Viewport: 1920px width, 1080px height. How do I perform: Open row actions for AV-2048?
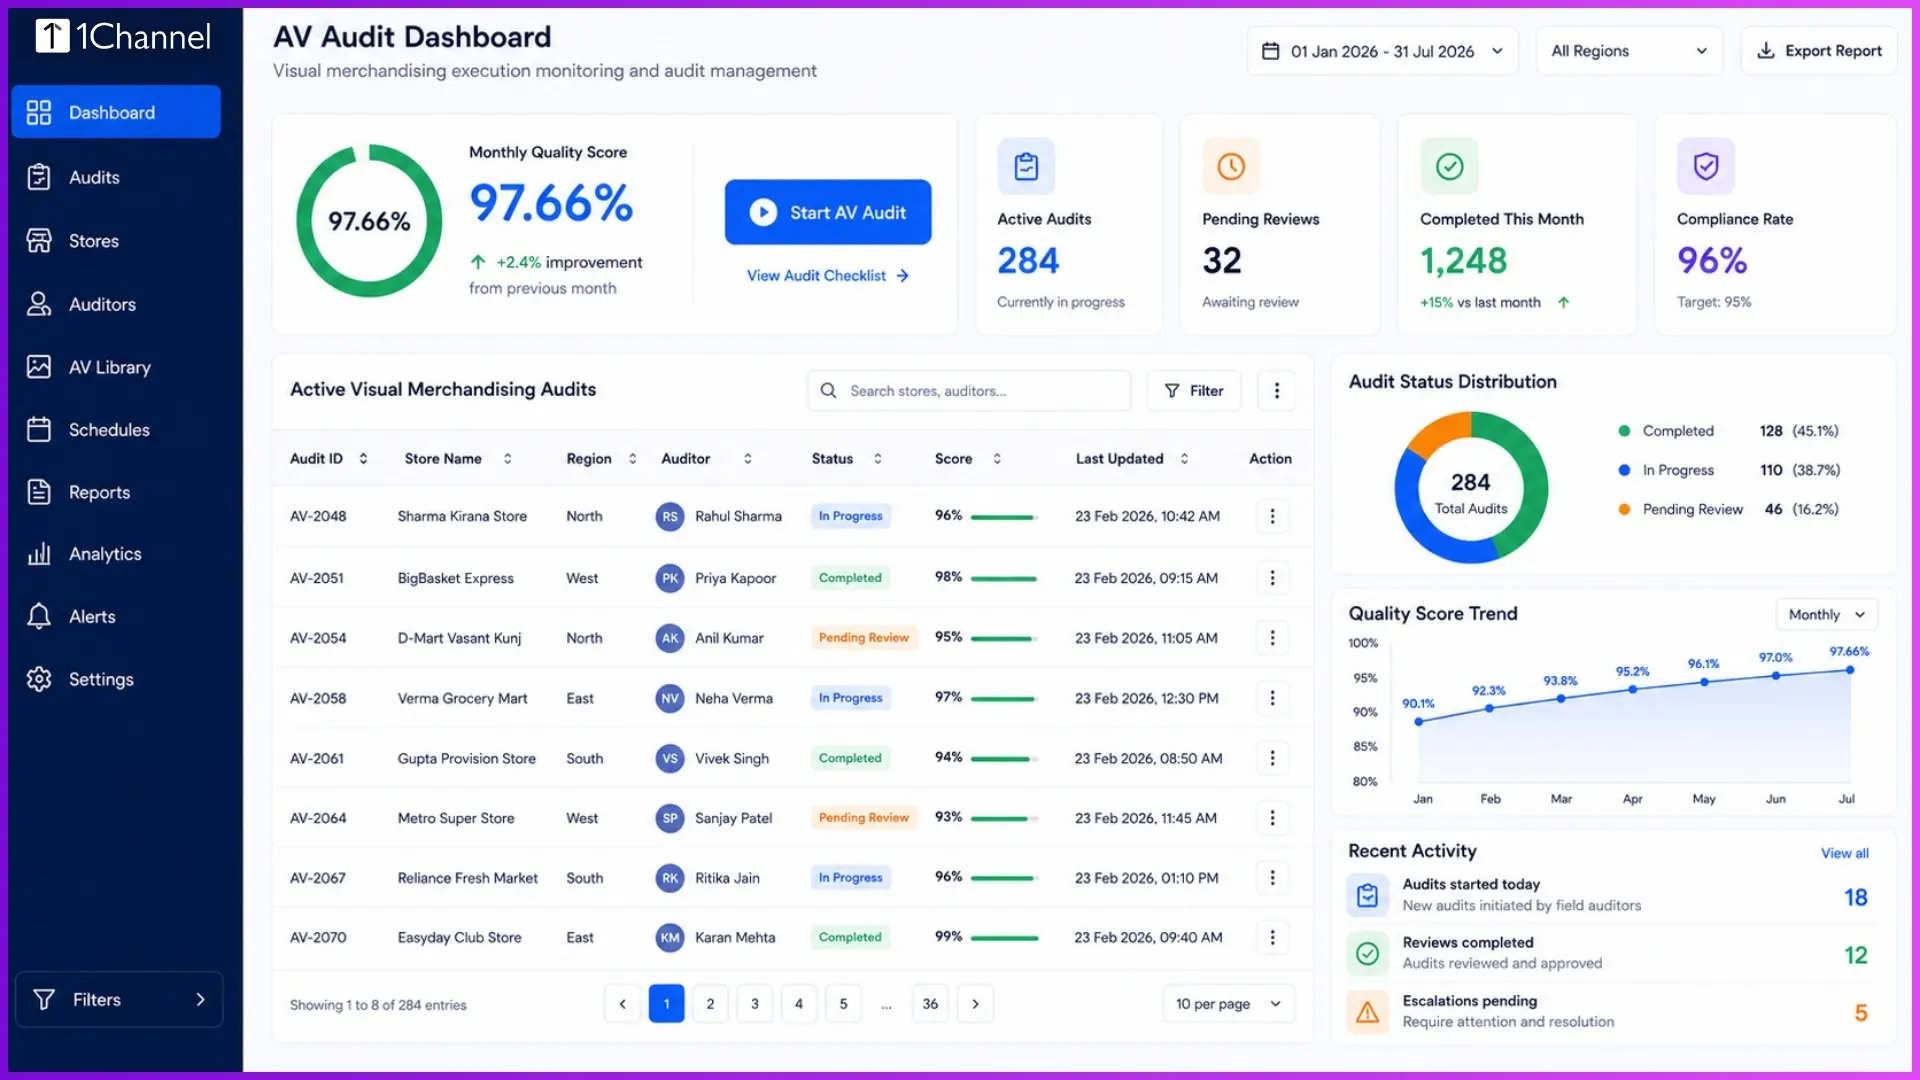click(x=1272, y=516)
